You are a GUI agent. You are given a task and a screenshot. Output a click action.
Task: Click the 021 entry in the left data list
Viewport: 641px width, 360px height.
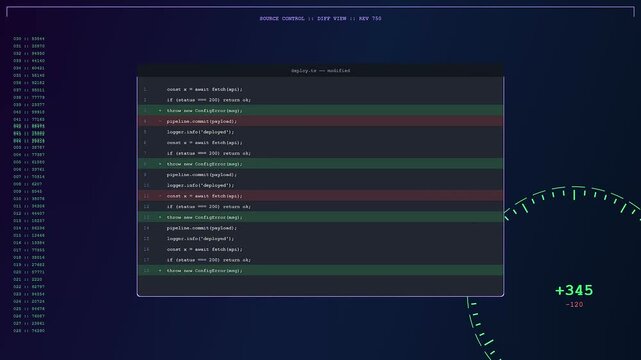(27, 280)
